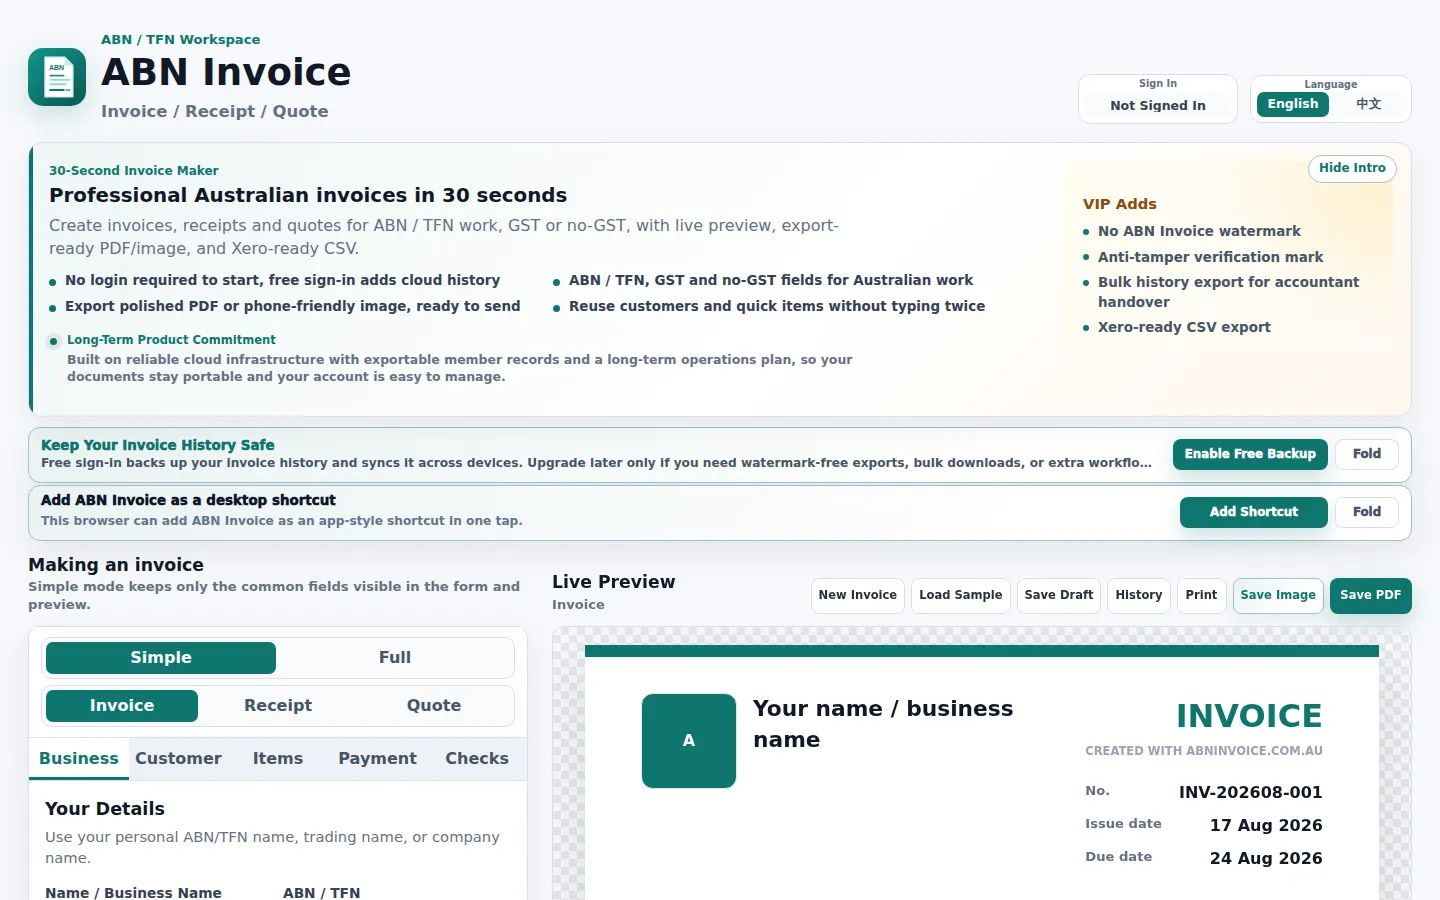The height and width of the screenshot is (900, 1440).
Task: Click 'Bulk history export for accountant handover' item
Action: pyautogui.click(x=1228, y=292)
